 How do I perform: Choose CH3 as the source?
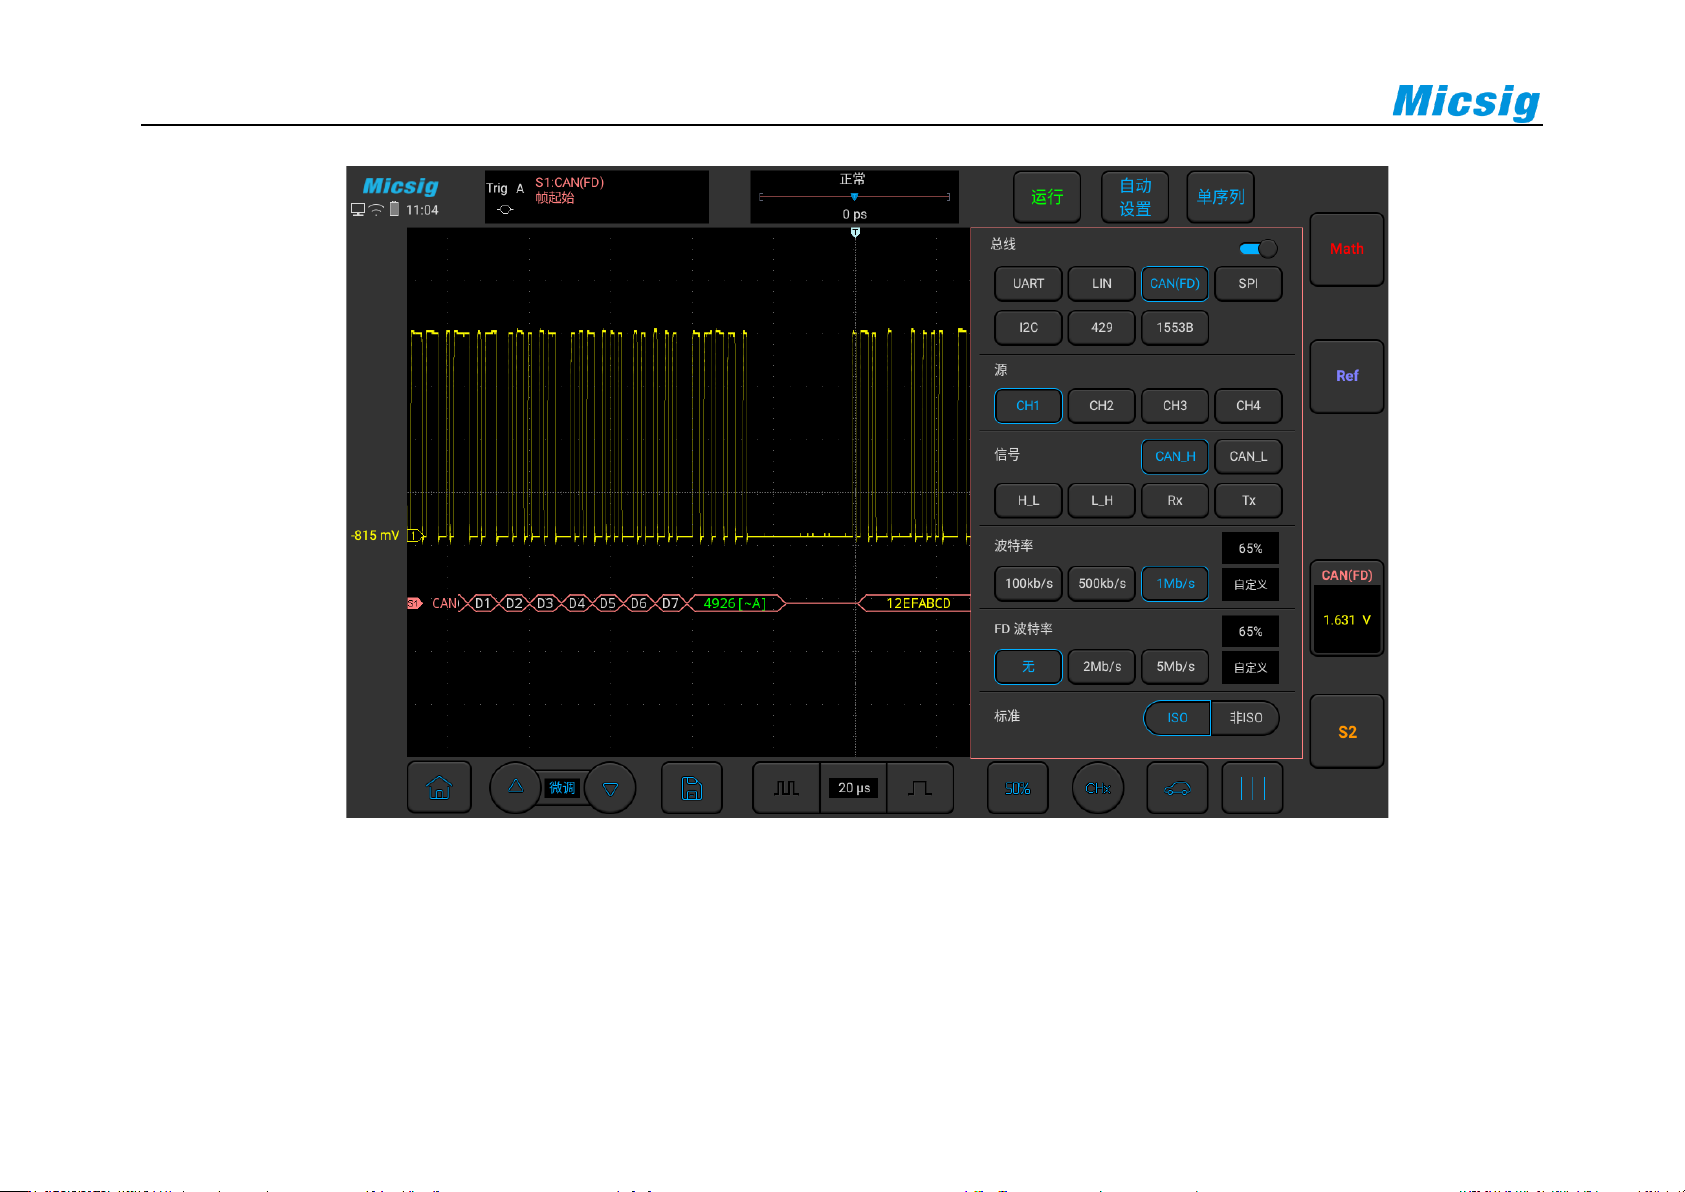1175,406
